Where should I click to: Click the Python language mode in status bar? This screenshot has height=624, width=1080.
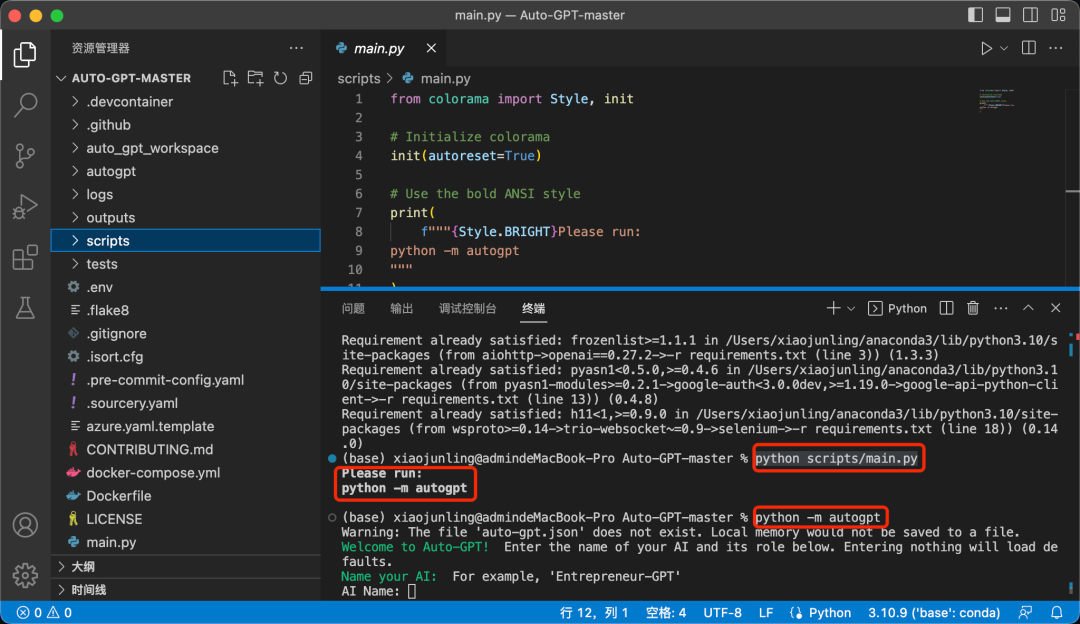tap(829, 613)
